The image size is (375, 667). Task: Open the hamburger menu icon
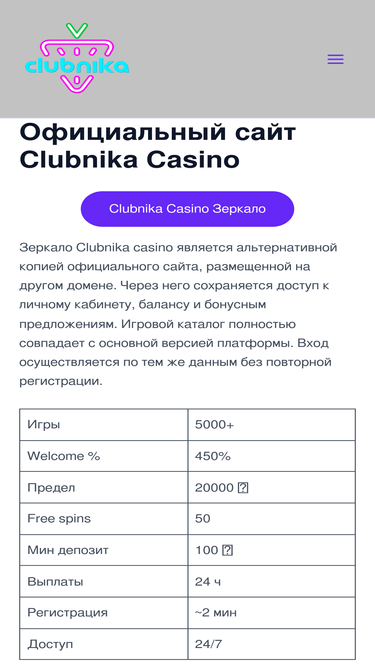pyautogui.click(x=335, y=59)
